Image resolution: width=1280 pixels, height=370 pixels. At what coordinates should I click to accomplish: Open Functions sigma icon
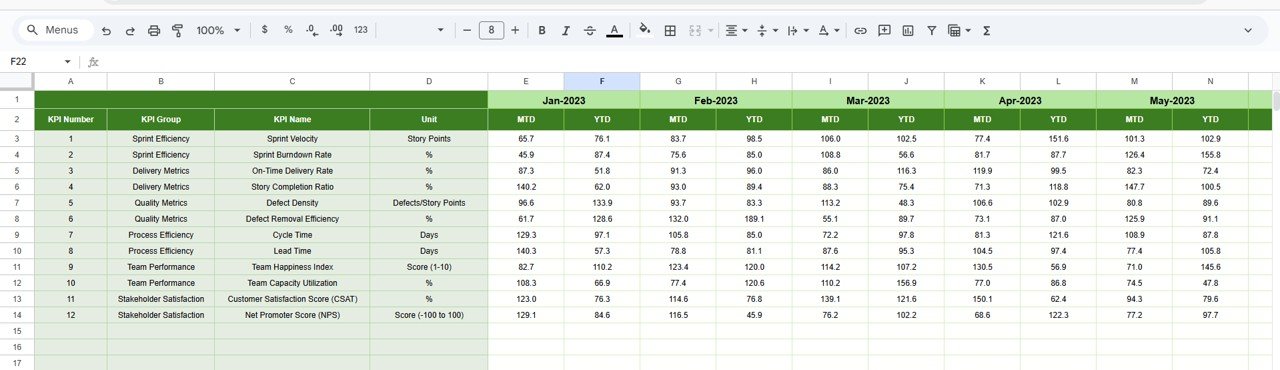tap(987, 31)
